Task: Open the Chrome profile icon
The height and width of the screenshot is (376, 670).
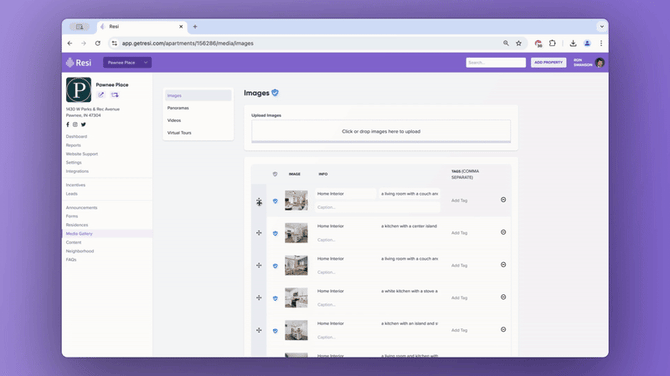Action: pyautogui.click(x=587, y=43)
